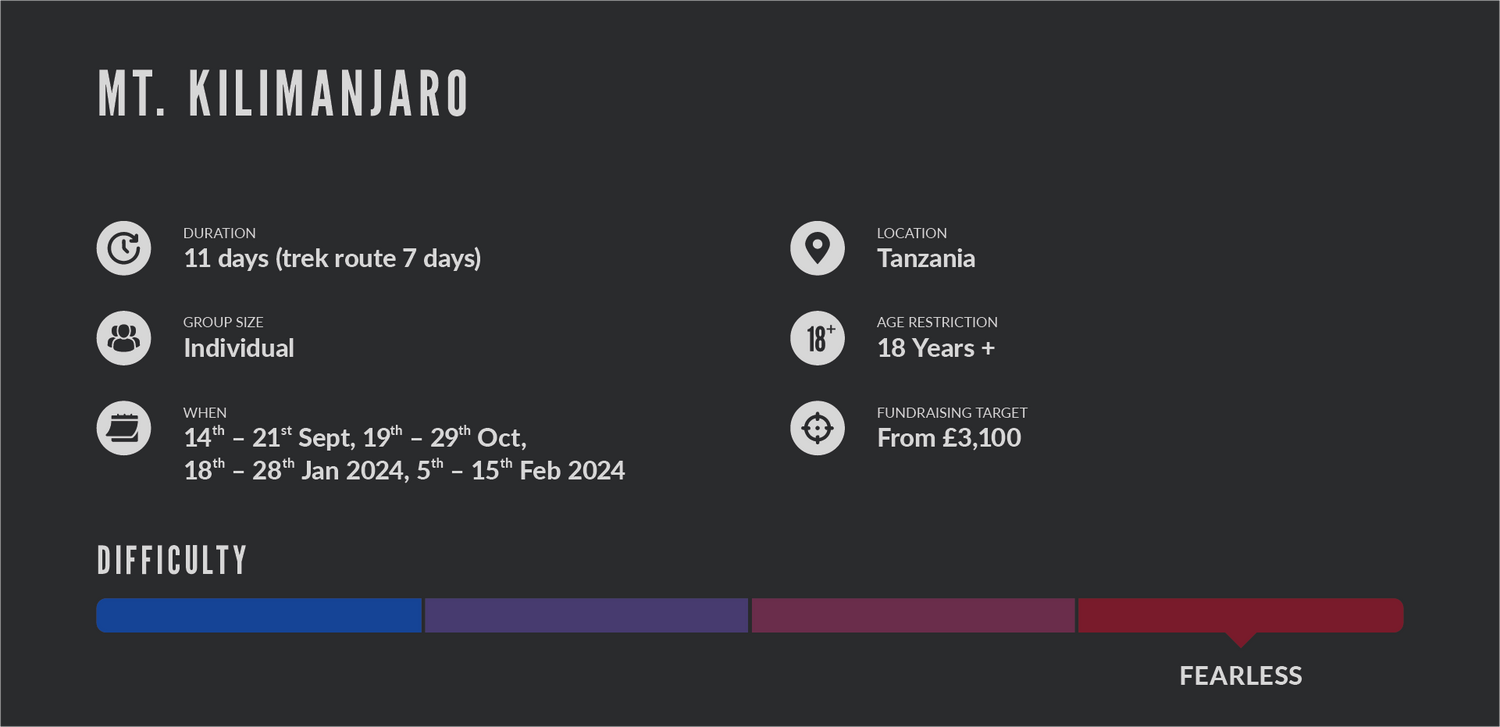Click the 18+ age restriction icon

[x=818, y=338]
